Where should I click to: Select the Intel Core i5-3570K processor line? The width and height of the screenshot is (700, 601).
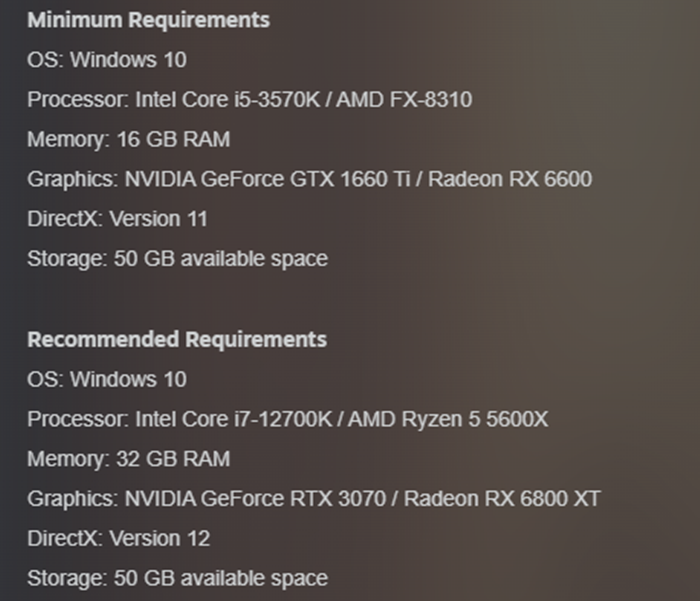tap(250, 99)
